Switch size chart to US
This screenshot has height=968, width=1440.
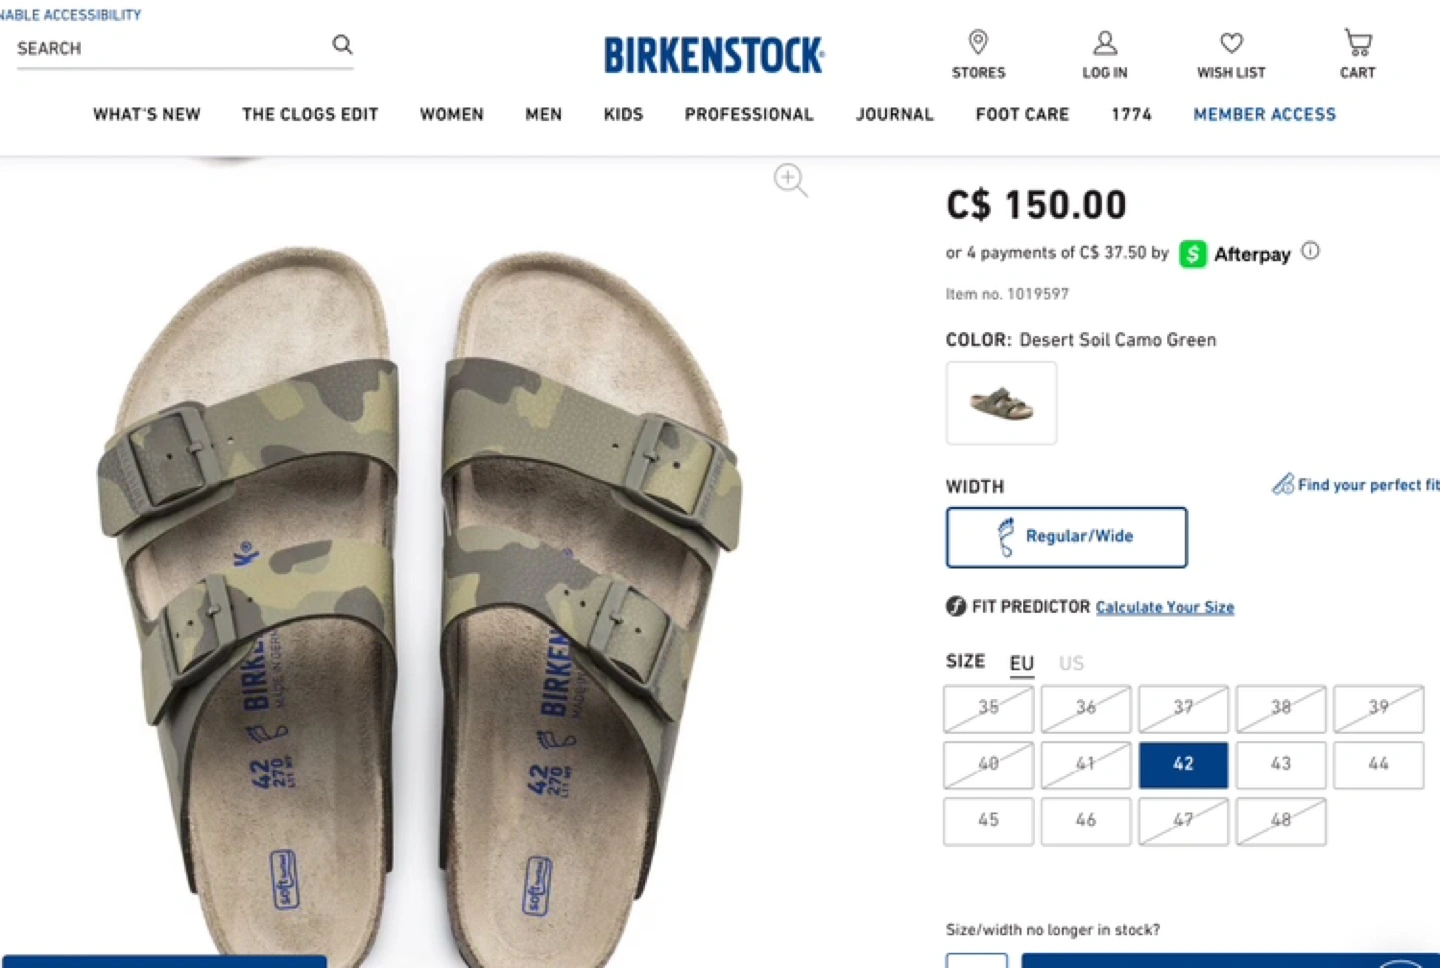pos(1071,663)
